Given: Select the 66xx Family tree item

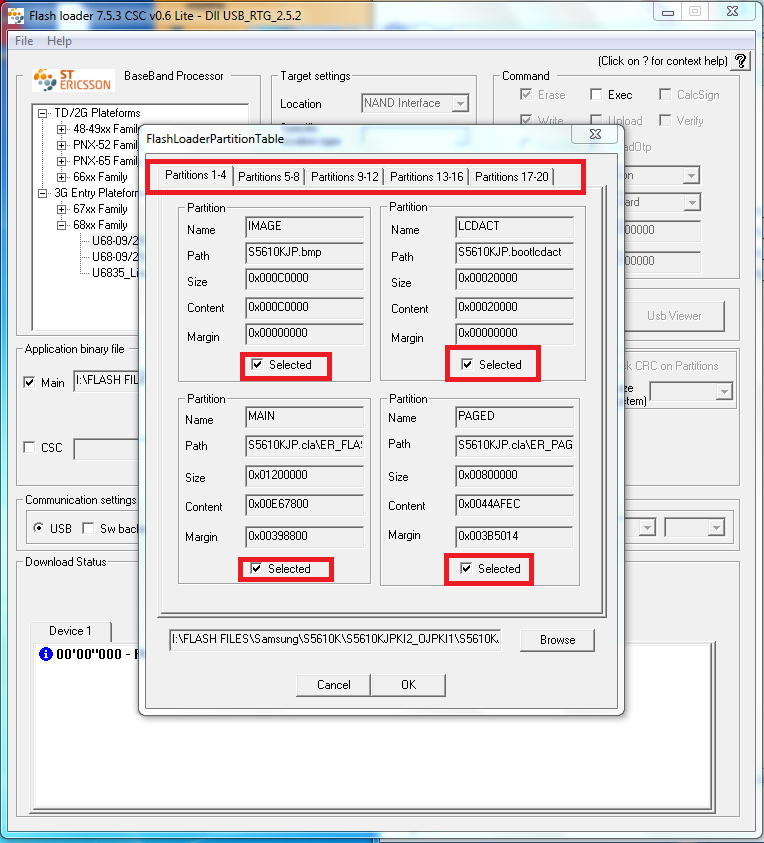Looking at the screenshot, I should point(100,177).
